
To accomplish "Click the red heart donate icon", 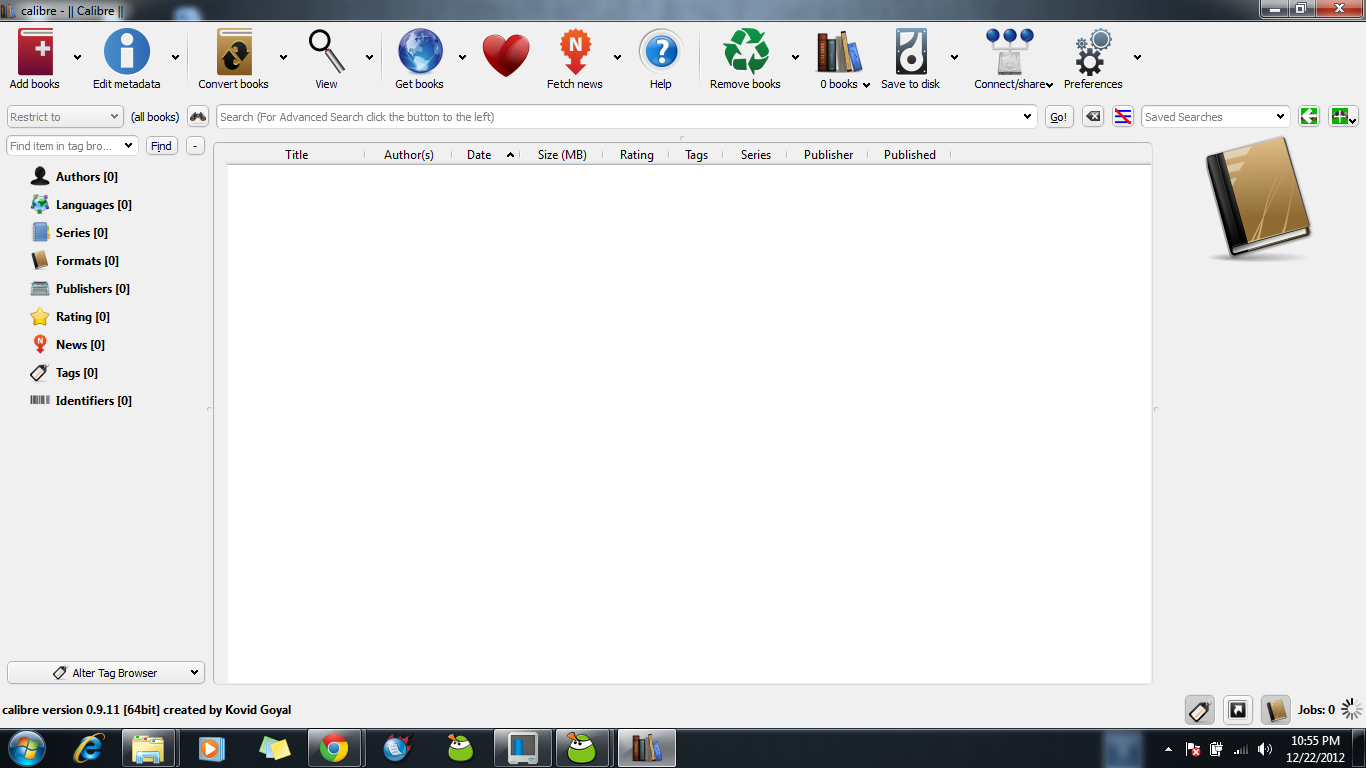I will click(506, 55).
